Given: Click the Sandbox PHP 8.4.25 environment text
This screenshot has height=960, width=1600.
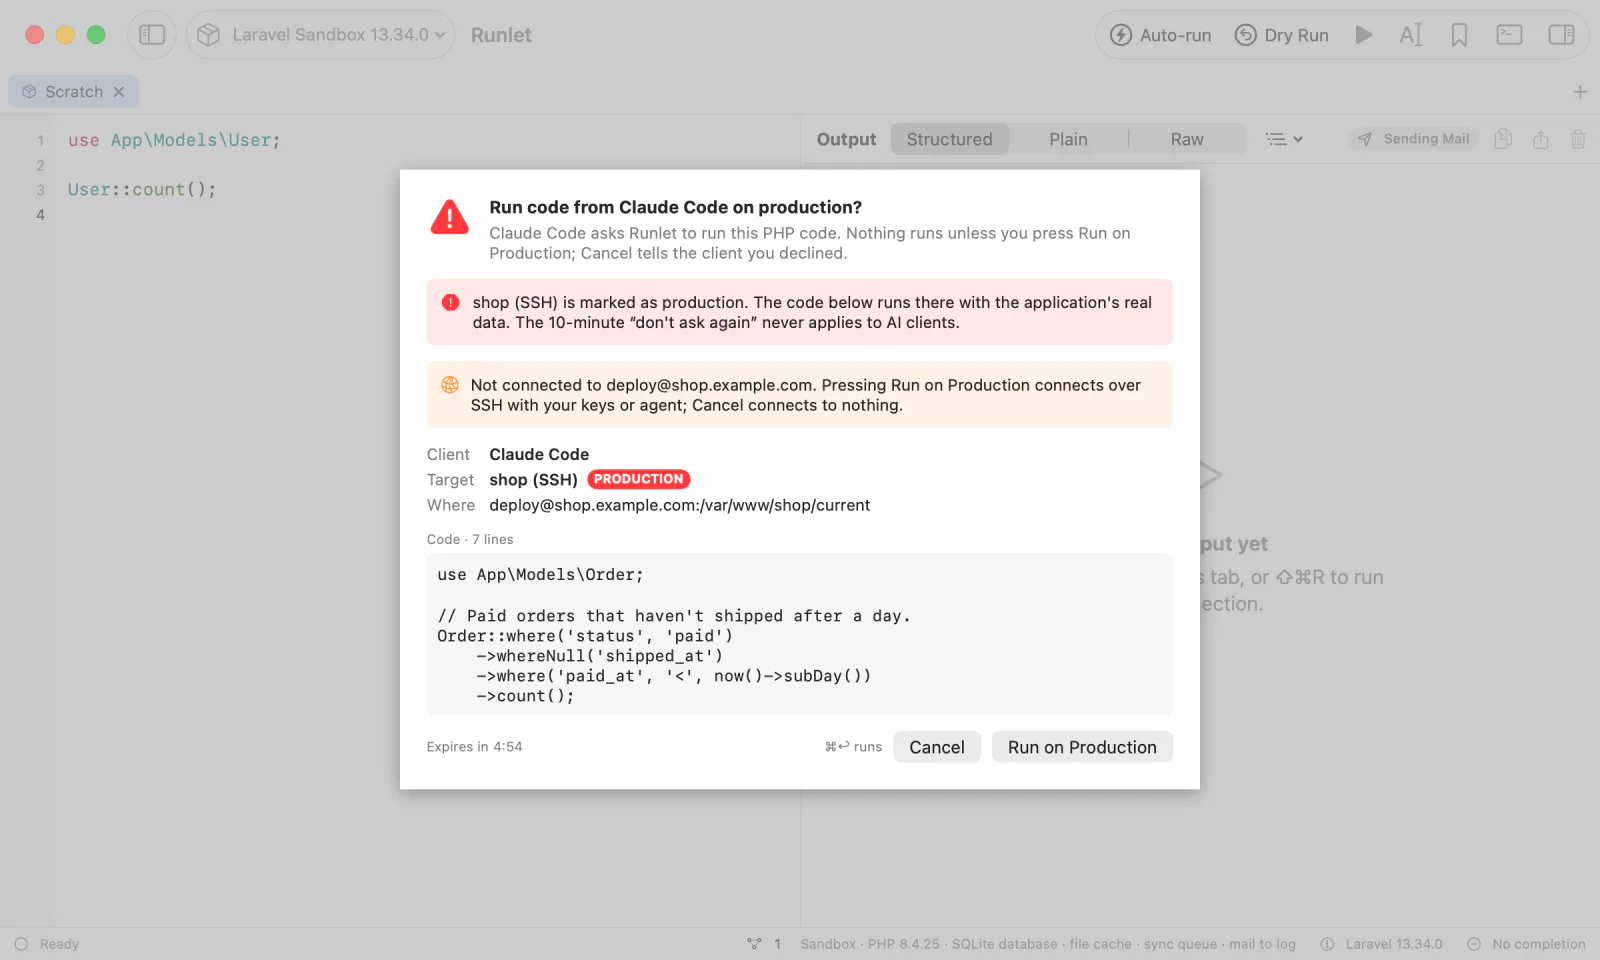Looking at the screenshot, I should pyautogui.click(x=1048, y=944).
